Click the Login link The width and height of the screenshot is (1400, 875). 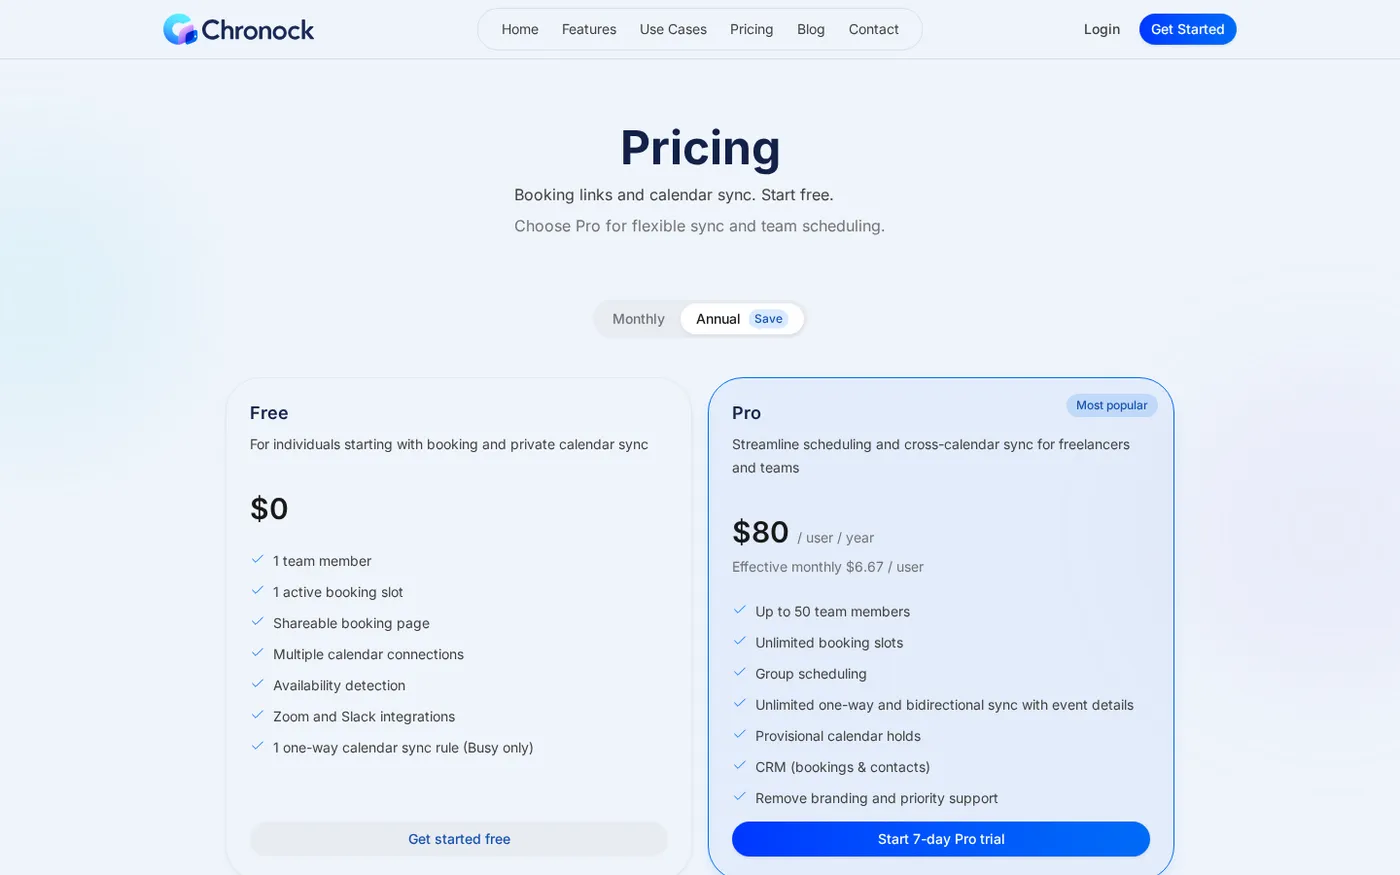(1102, 29)
